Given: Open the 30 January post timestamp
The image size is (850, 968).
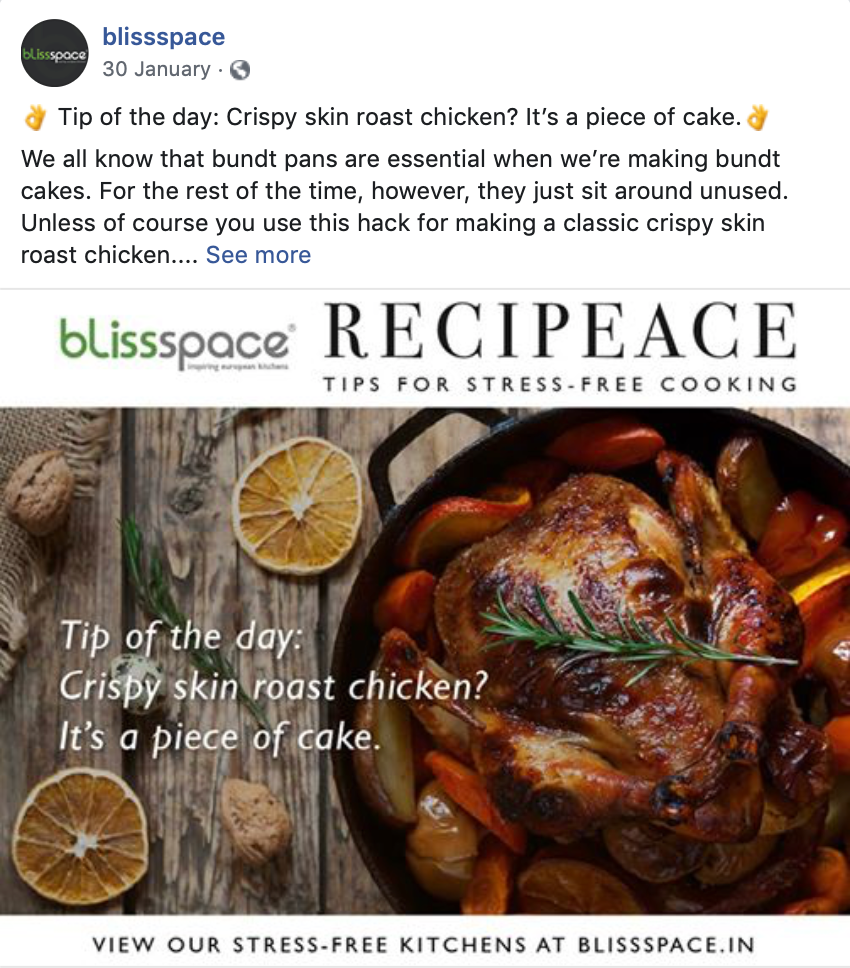Looking at the screenshot, I should click(157, 69).
